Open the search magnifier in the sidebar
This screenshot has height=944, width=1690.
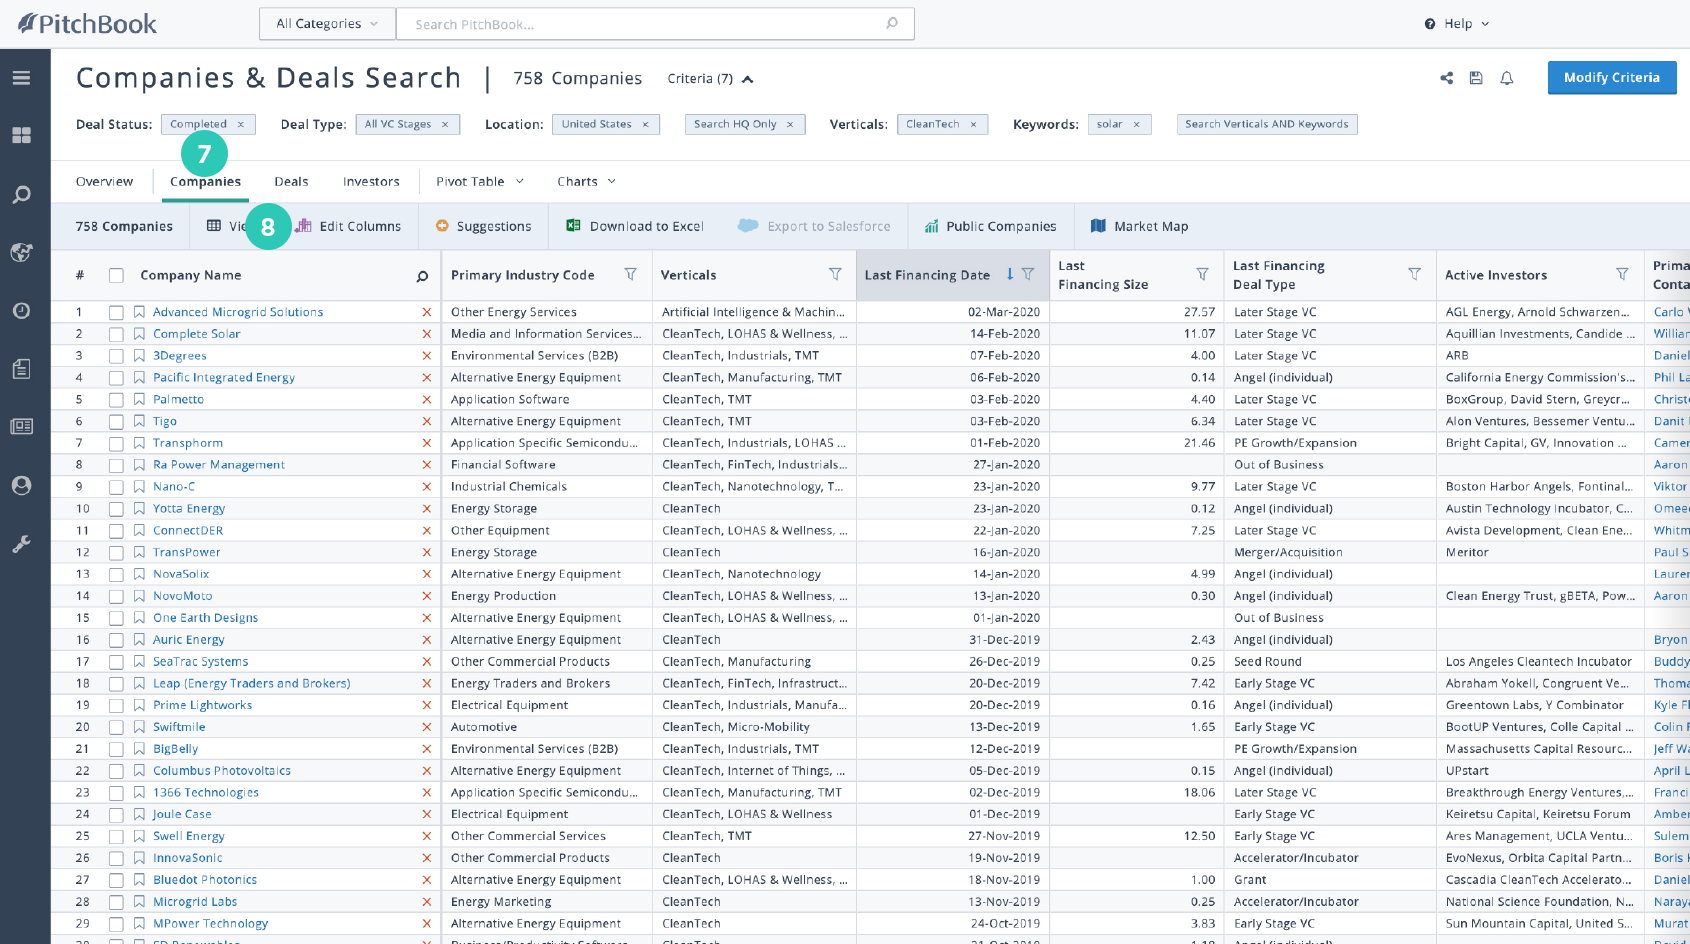[21, 194]
